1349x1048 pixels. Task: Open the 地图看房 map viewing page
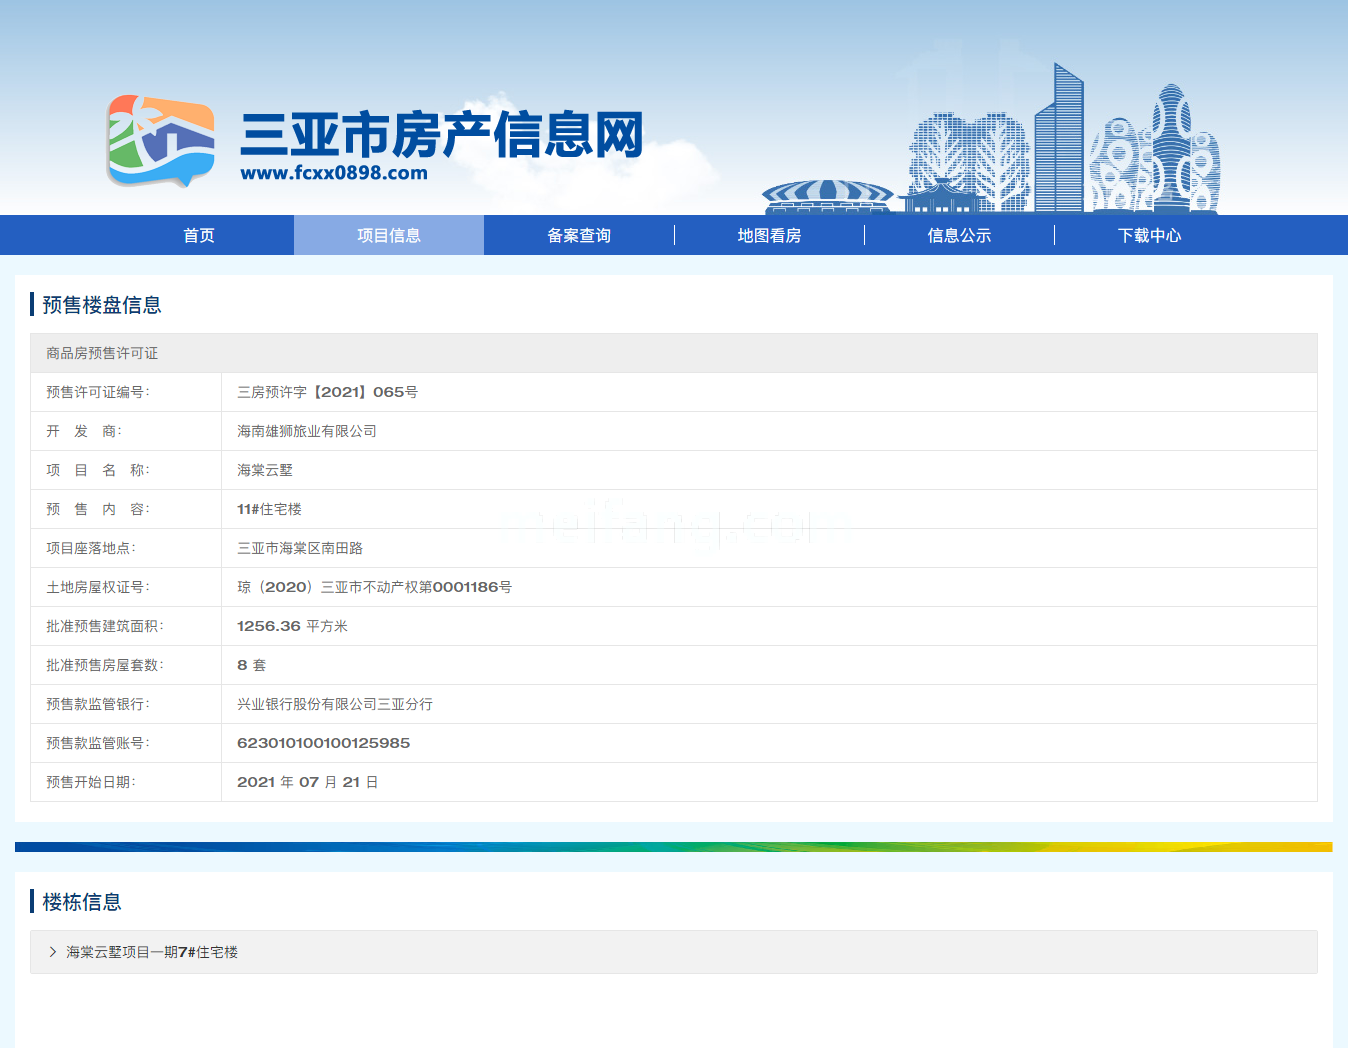click(x=769, y=236)
